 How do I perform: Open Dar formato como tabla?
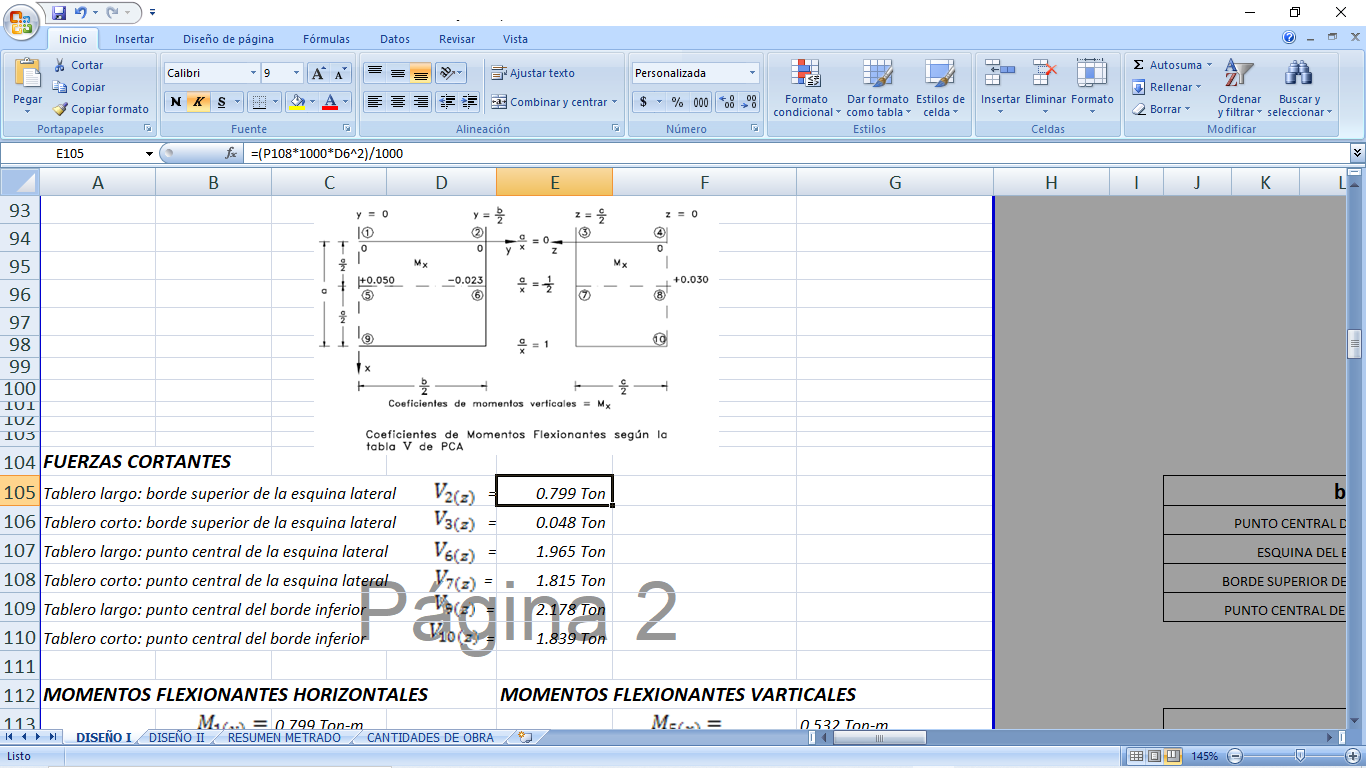[877, 88]
